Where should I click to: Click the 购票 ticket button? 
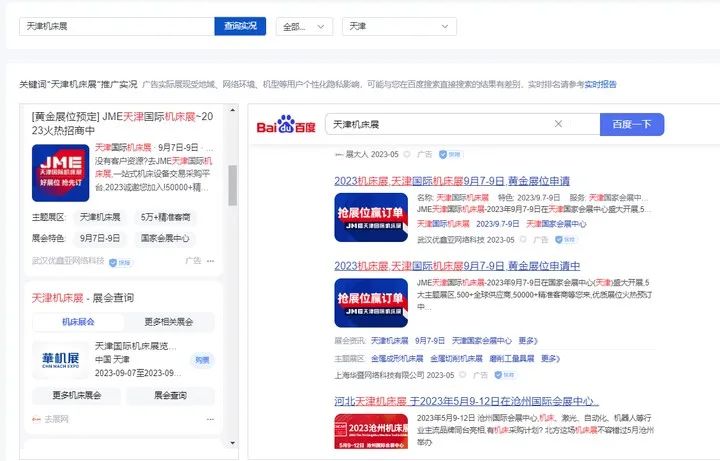pyautogui.click(x=202, y=360)
